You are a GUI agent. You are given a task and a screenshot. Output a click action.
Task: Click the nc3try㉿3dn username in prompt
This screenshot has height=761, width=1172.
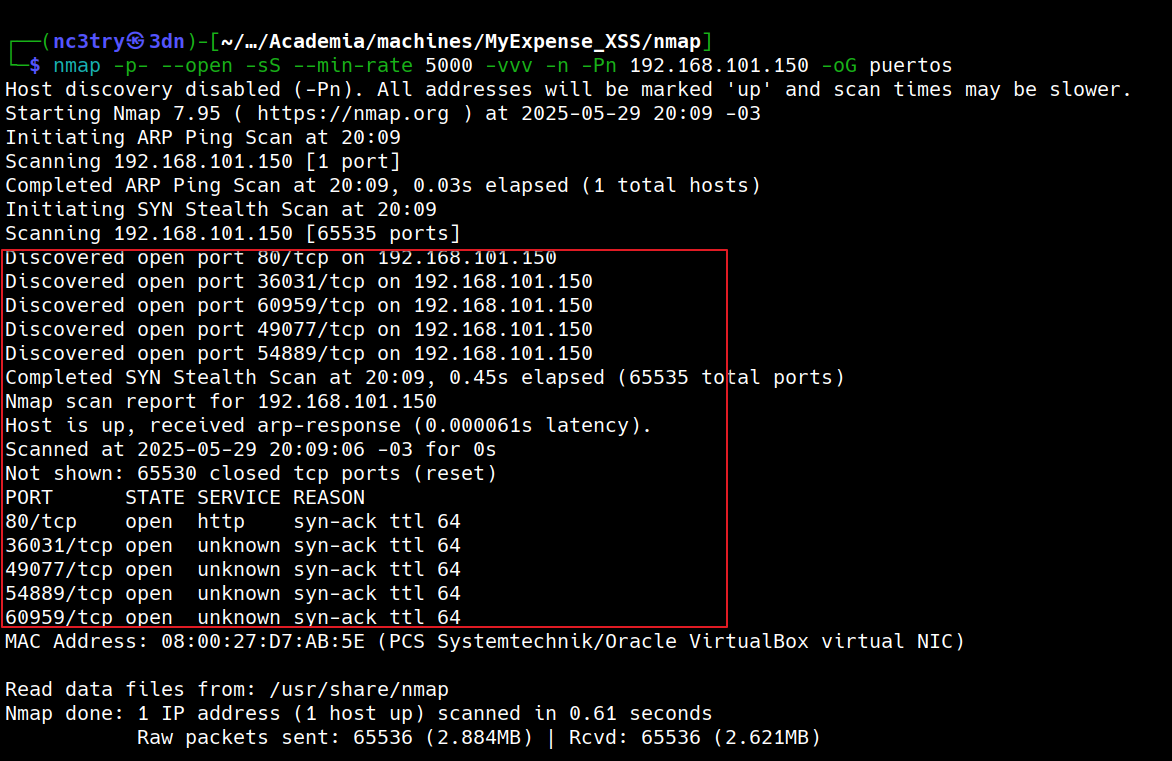[119, 42]
